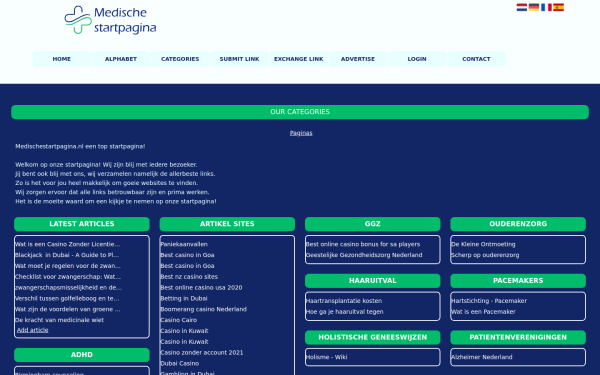Open the ADVERTISE menu item

click(x=358, y=59)
